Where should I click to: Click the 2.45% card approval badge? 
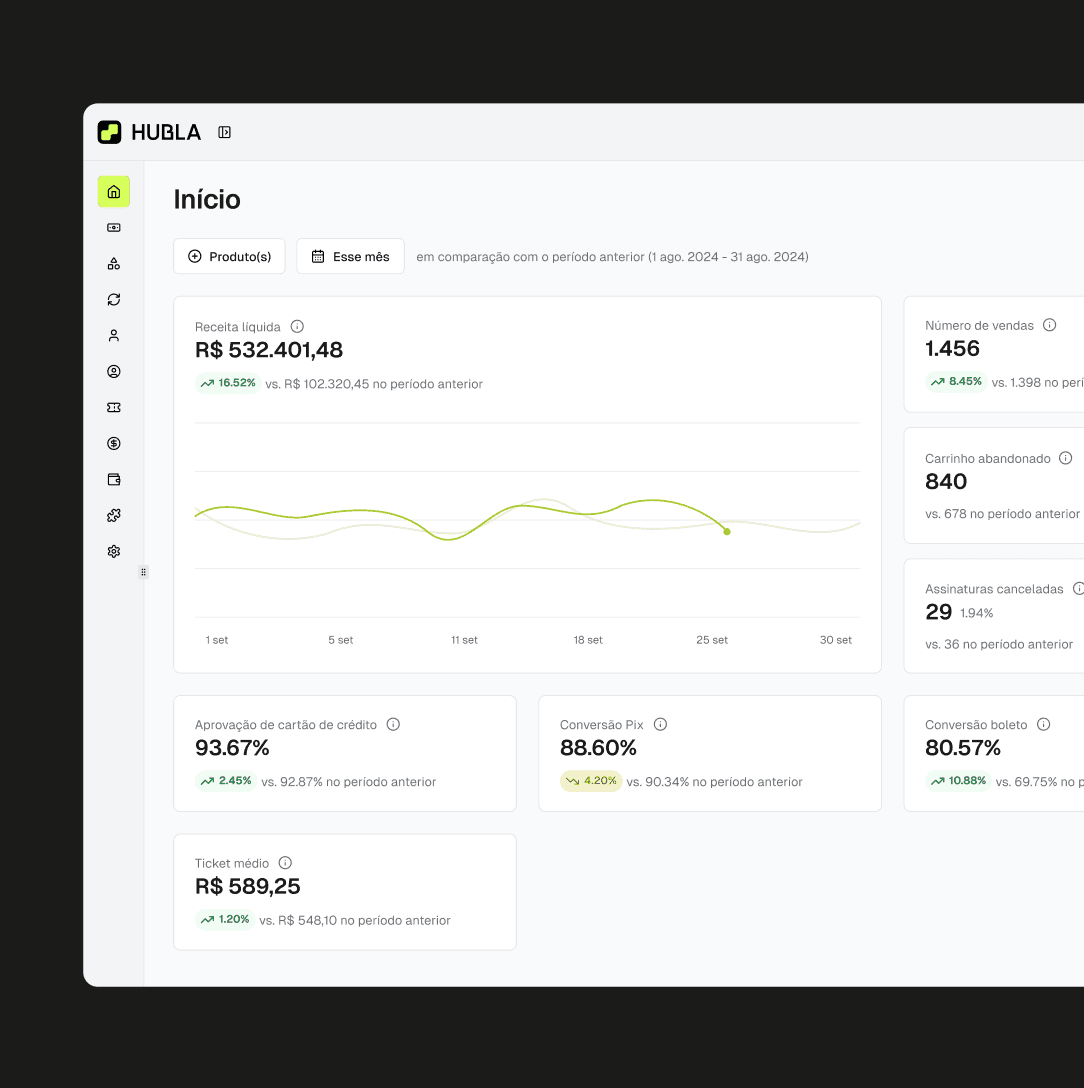(226, 781)
